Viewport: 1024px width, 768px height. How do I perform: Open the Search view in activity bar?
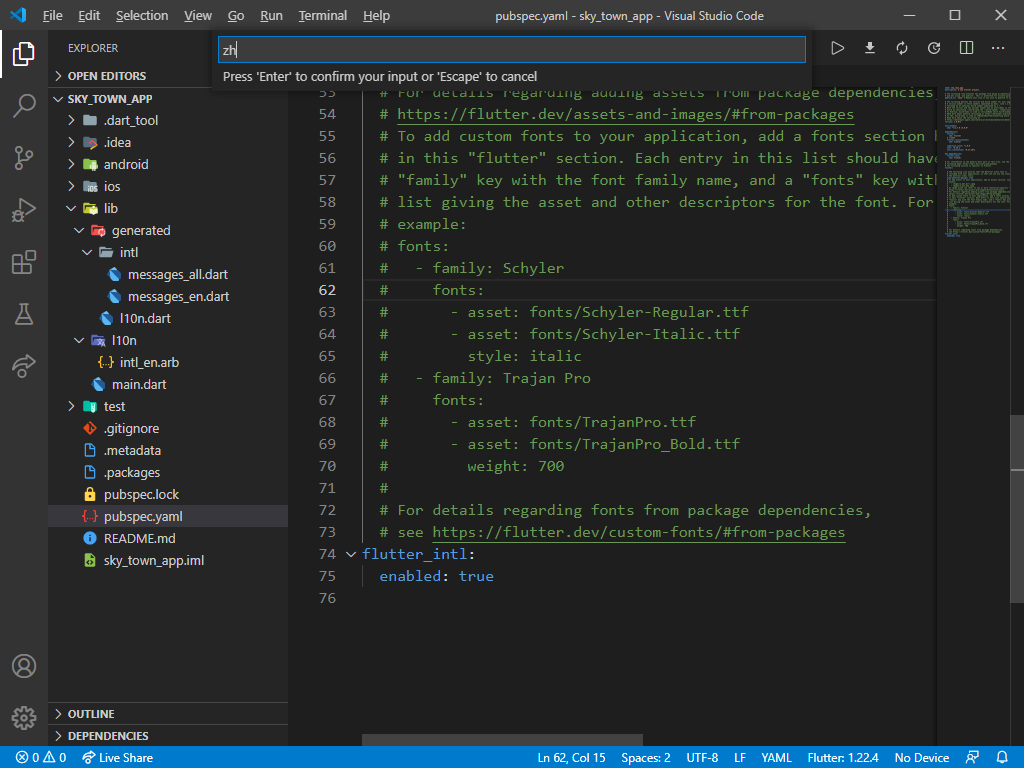click(24, 105)
